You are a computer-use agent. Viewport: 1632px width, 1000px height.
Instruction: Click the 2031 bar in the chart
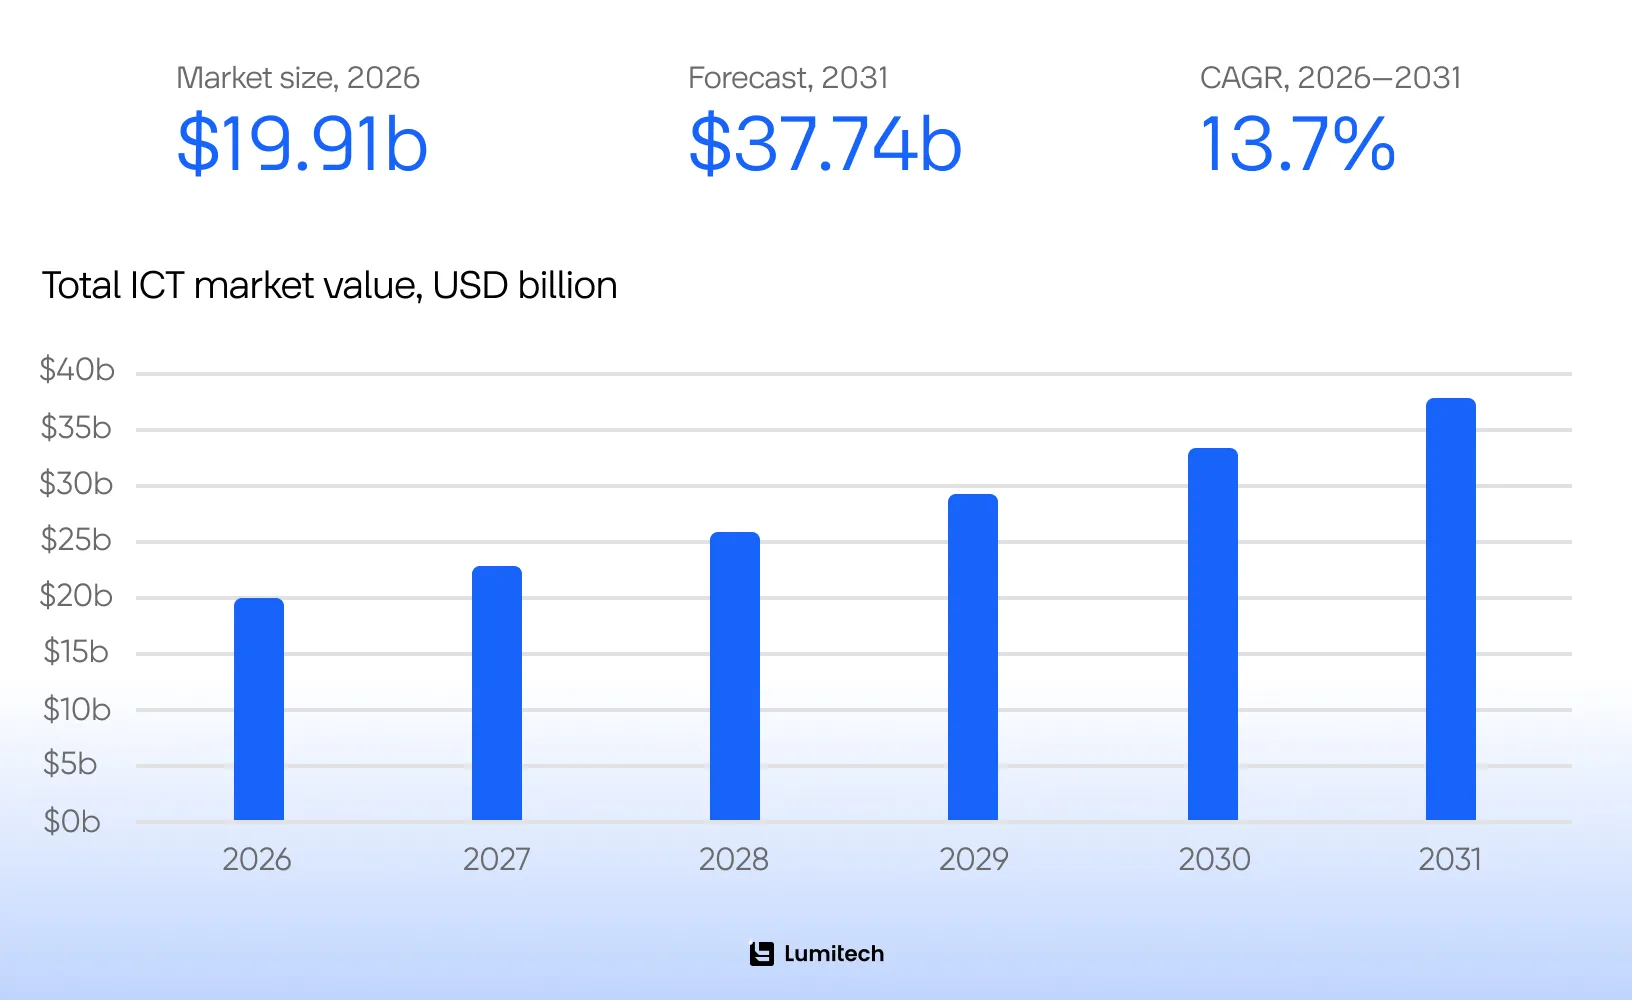pyautogui.click(x=1451, y=609)
